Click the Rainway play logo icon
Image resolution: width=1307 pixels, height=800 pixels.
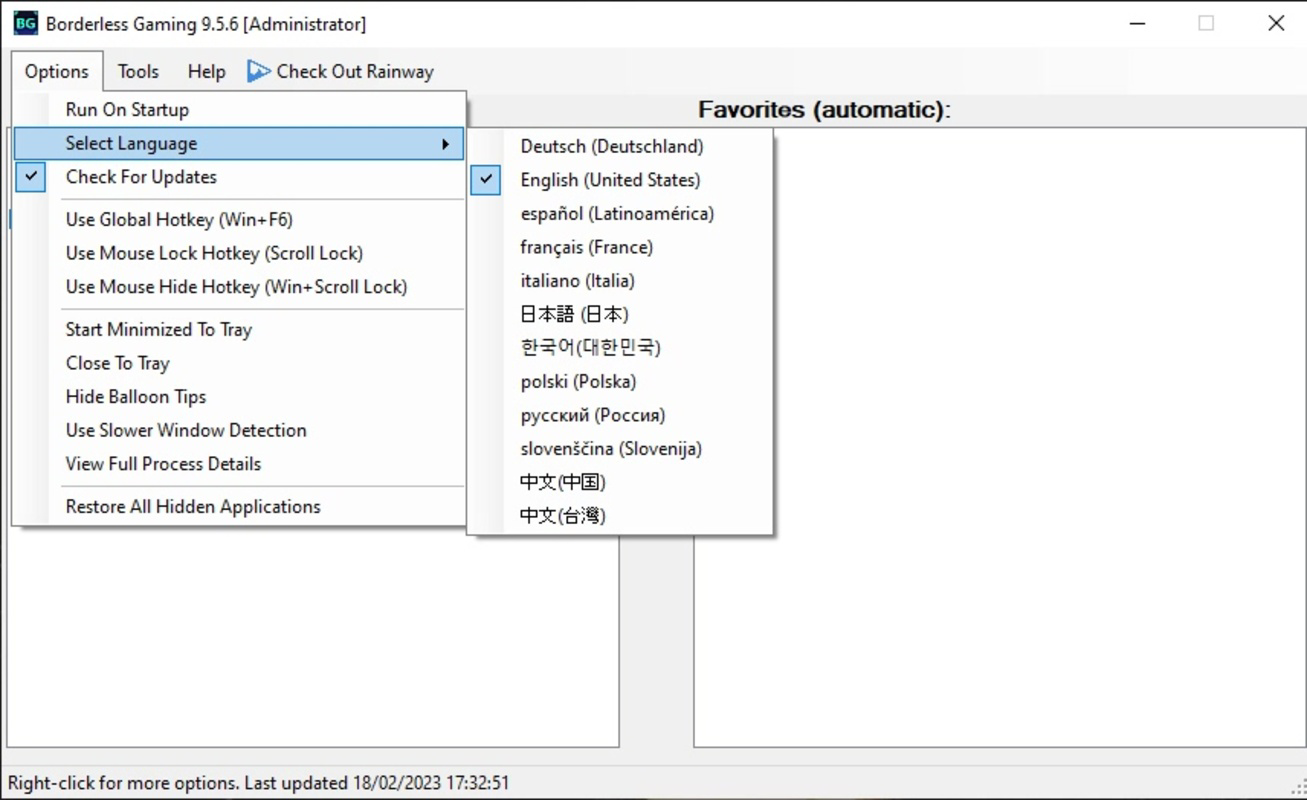(x=259, y=71)
